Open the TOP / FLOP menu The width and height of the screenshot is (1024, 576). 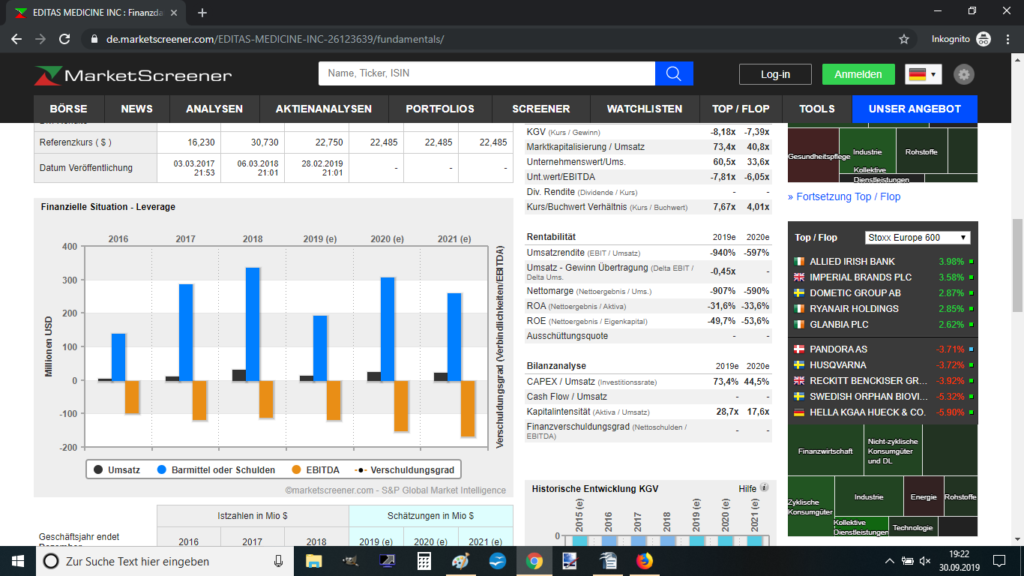click(741, 109)
